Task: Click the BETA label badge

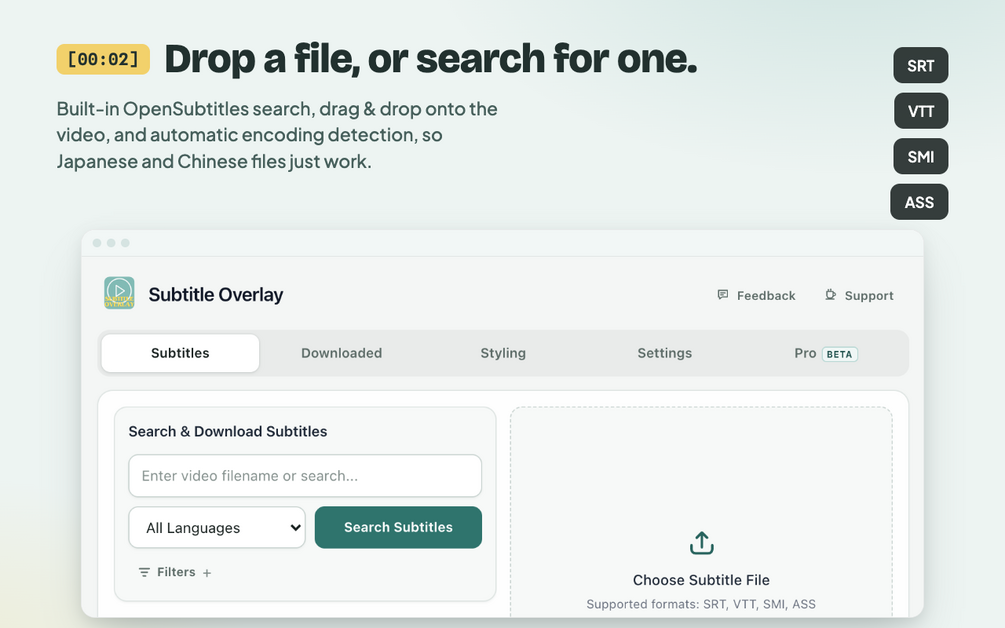Action: pyautogui.click(x=840, y=354)
